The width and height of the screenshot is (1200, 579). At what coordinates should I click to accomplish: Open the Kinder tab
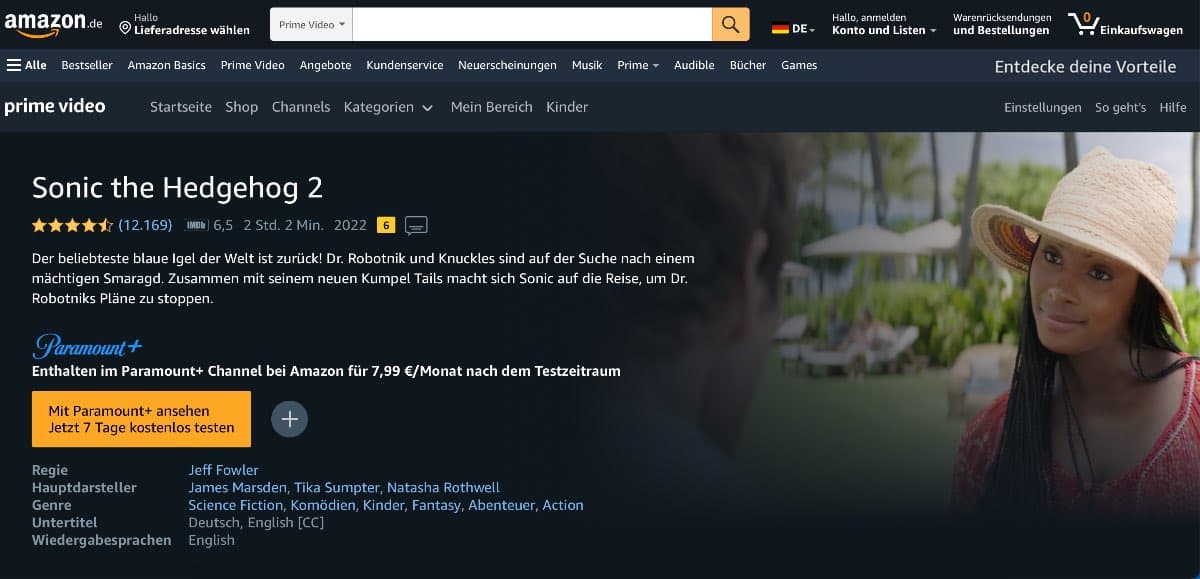point(567,107)
